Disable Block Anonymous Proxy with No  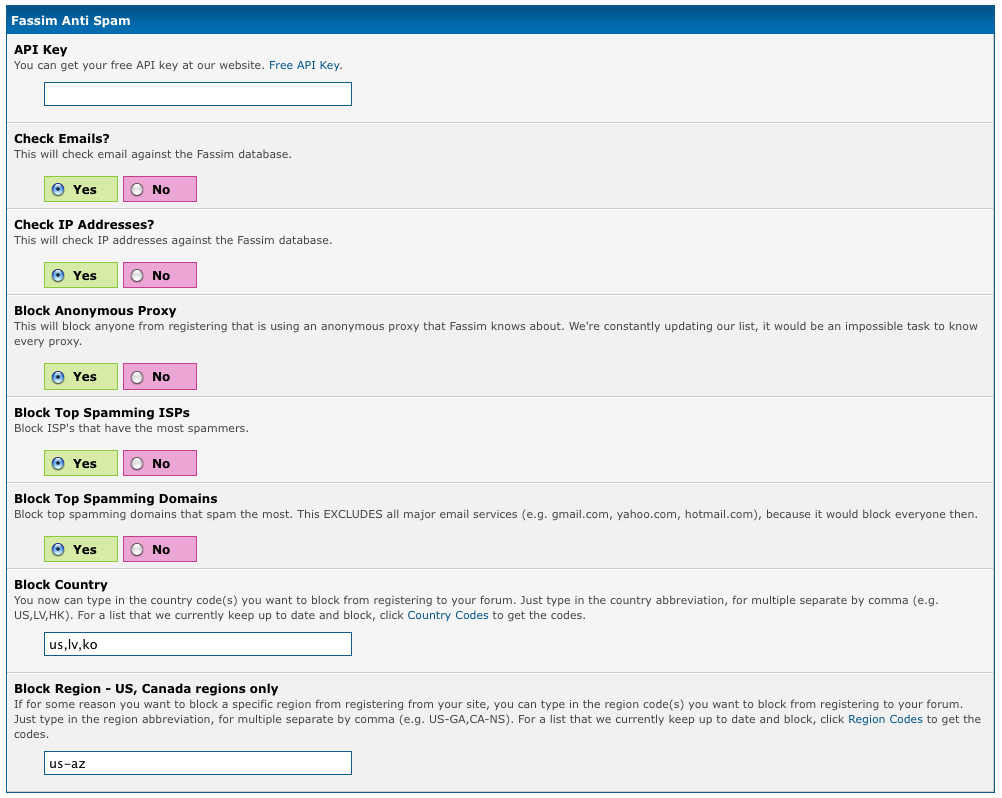[x=137, y=377]
